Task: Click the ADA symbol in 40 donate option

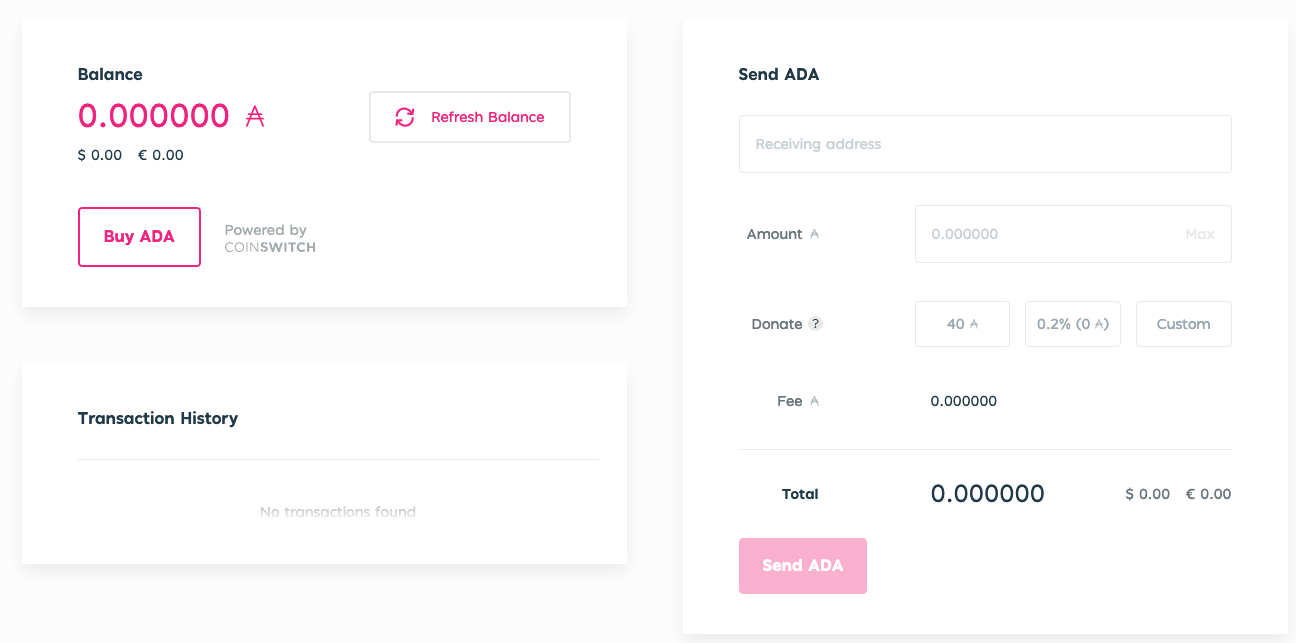Action: (974, 324)
